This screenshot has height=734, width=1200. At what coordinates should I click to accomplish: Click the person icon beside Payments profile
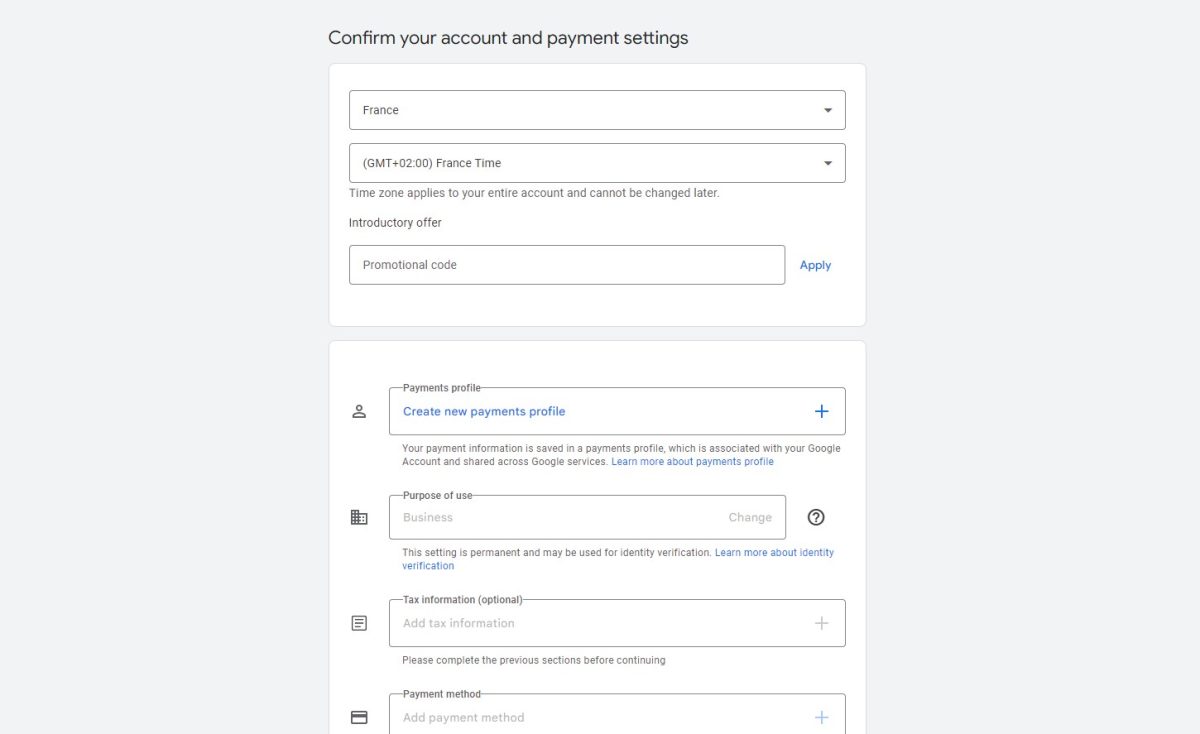click(359, 411)
